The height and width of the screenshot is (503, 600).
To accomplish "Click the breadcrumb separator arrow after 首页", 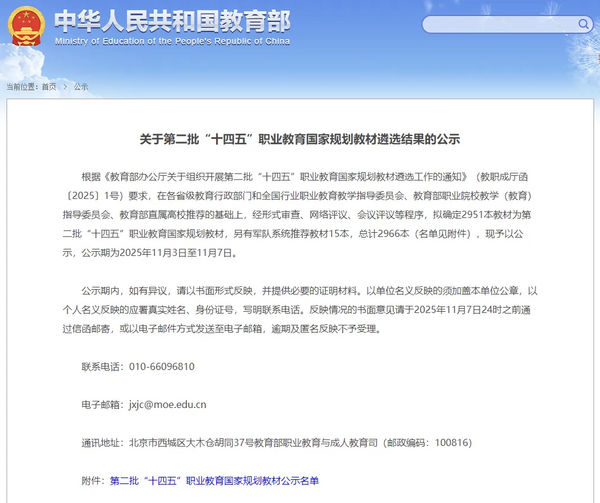I will pos(65,87).
